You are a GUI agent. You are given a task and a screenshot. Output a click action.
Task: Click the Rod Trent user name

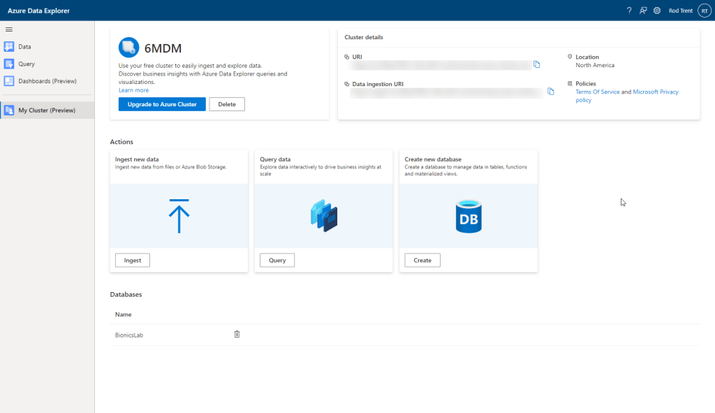pos(680,10)
